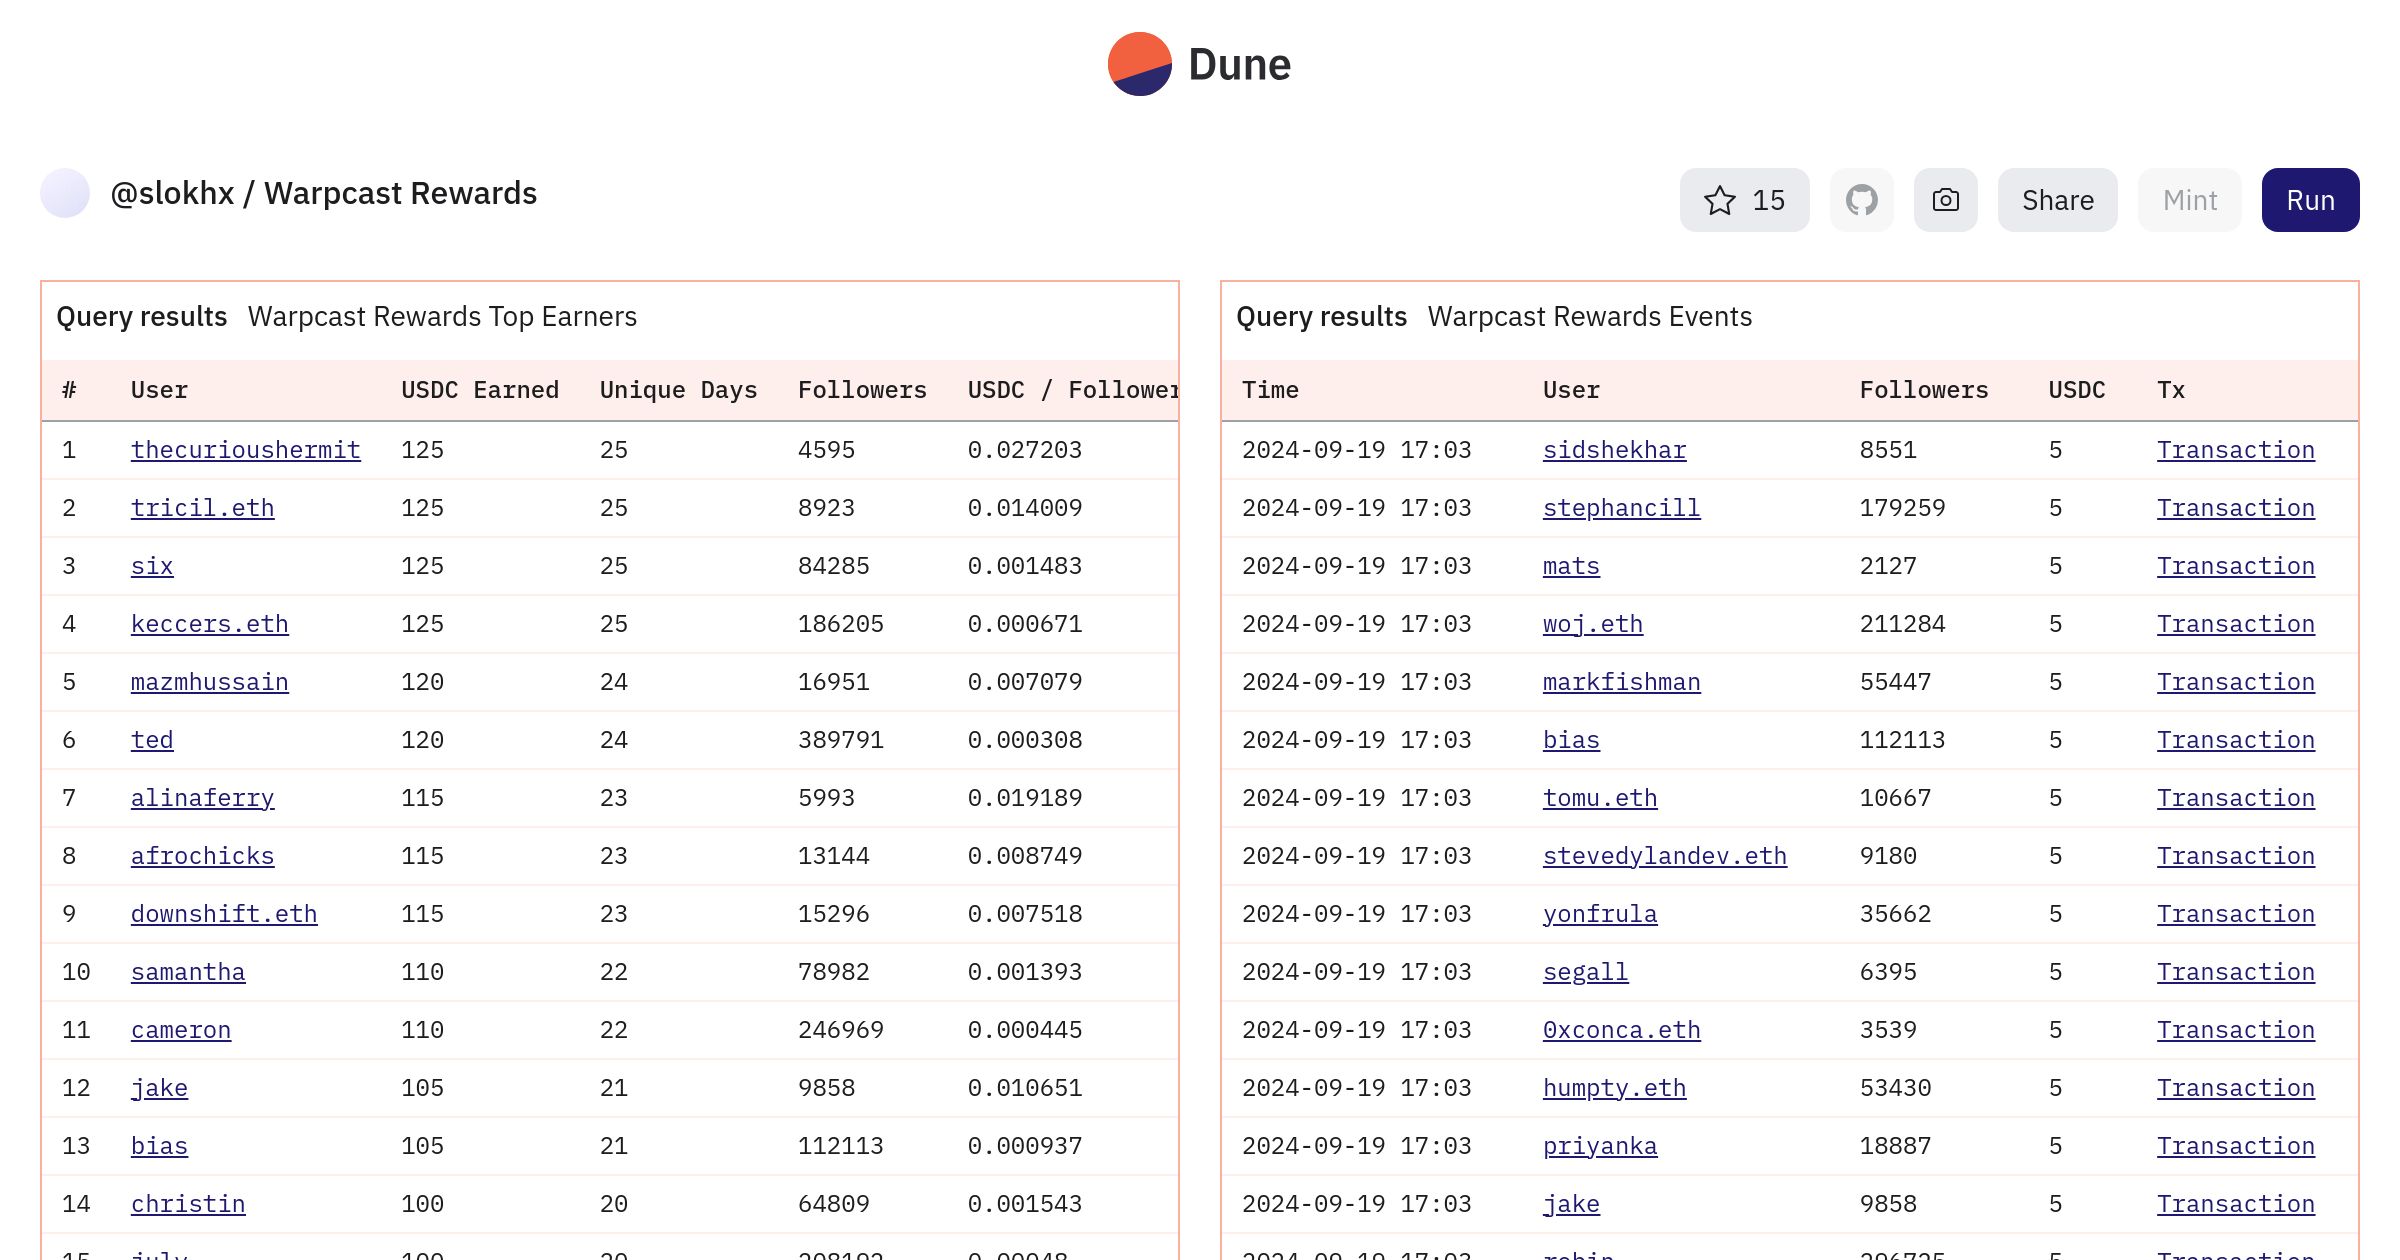Open the thecurioushermit user link
The width and height of the screenshot is (2400, 1260).
[245, 450]
